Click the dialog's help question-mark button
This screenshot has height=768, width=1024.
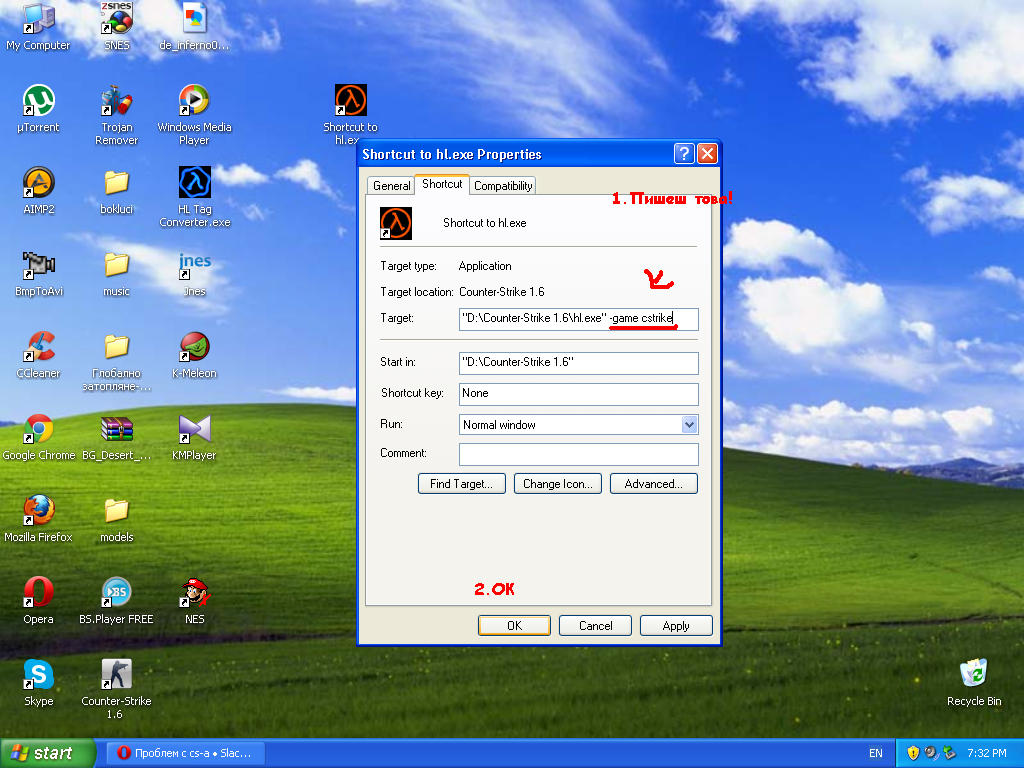point(684,153)
